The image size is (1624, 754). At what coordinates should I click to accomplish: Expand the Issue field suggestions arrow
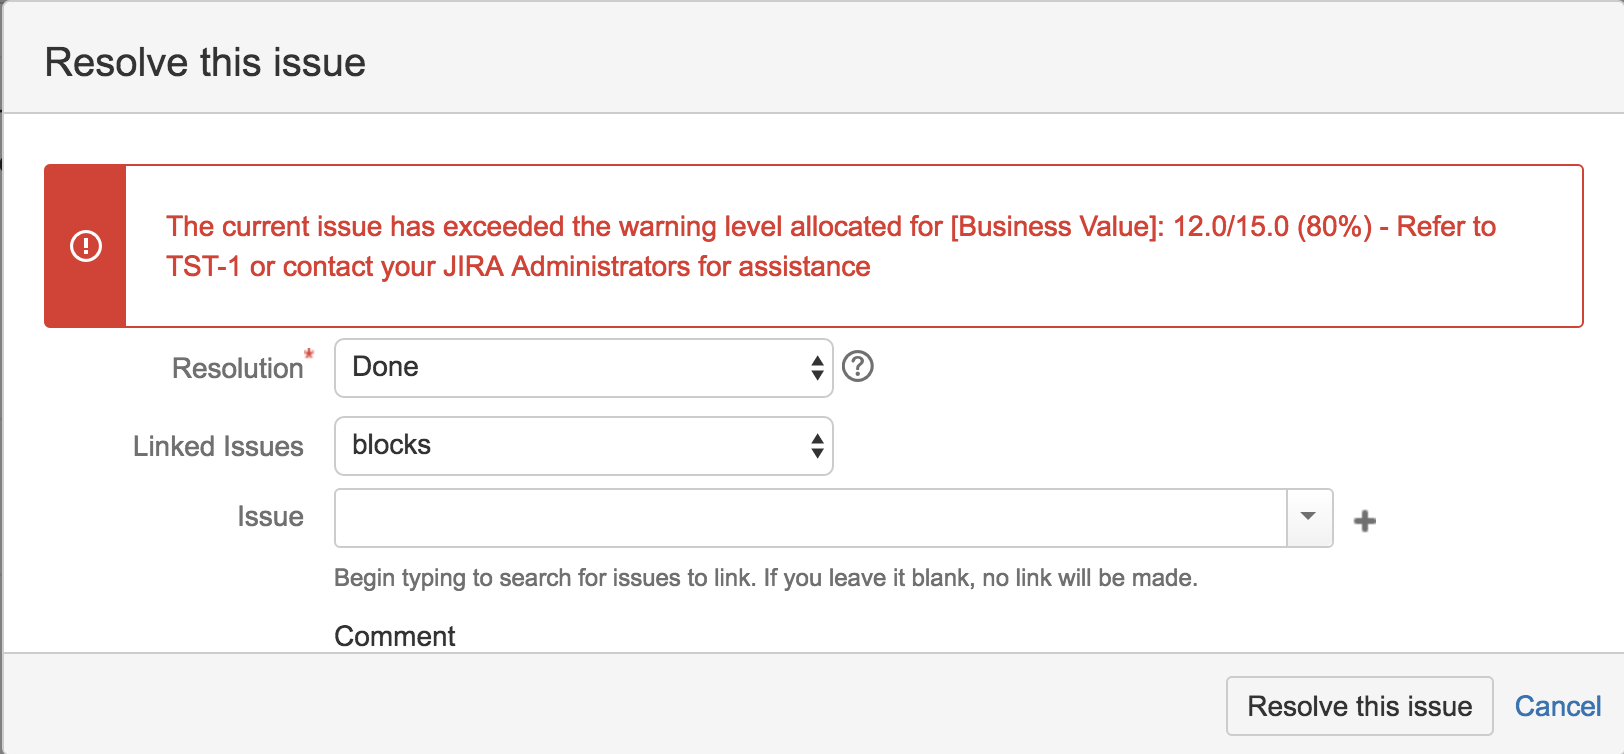1308,518
